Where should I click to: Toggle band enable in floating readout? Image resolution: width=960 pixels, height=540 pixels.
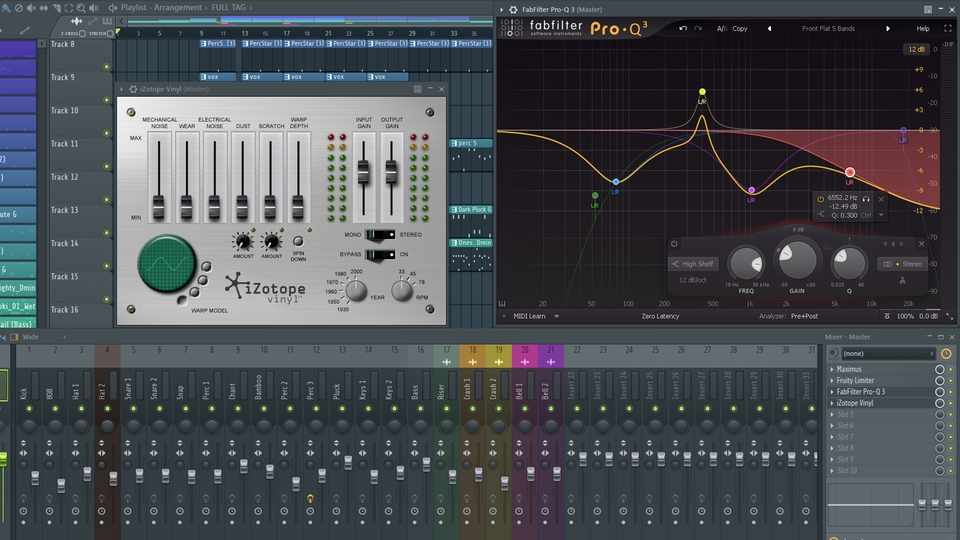pyautogui.click(x=820, y=199)
